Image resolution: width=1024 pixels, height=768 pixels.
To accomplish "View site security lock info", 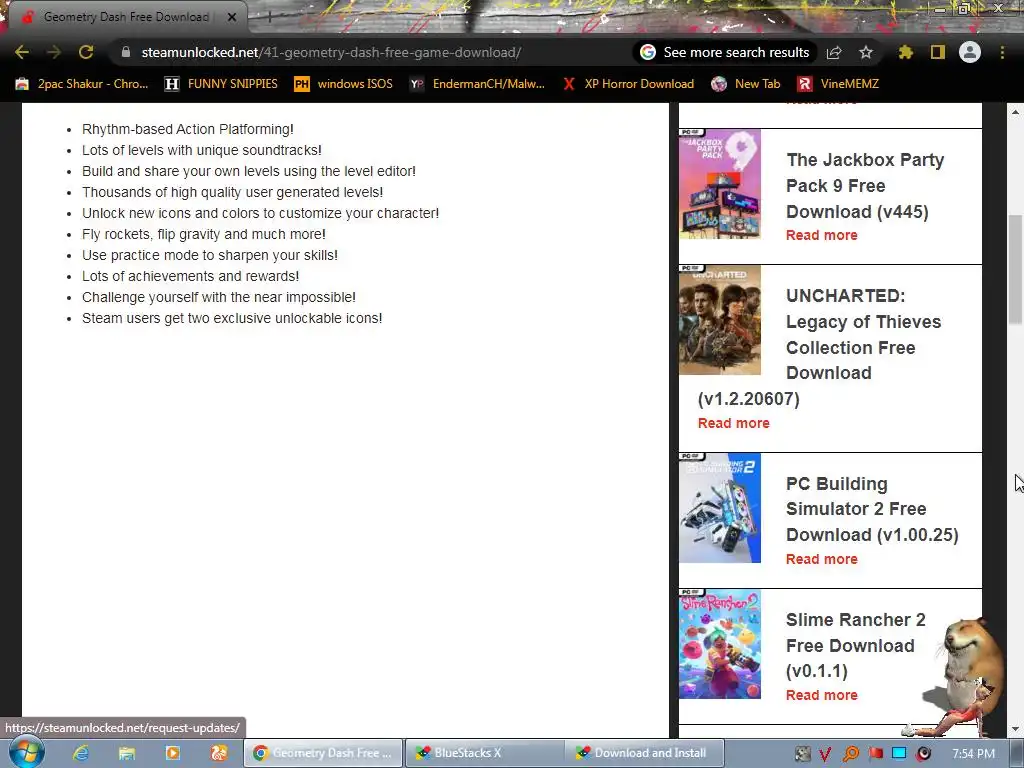I will (126, 52).
